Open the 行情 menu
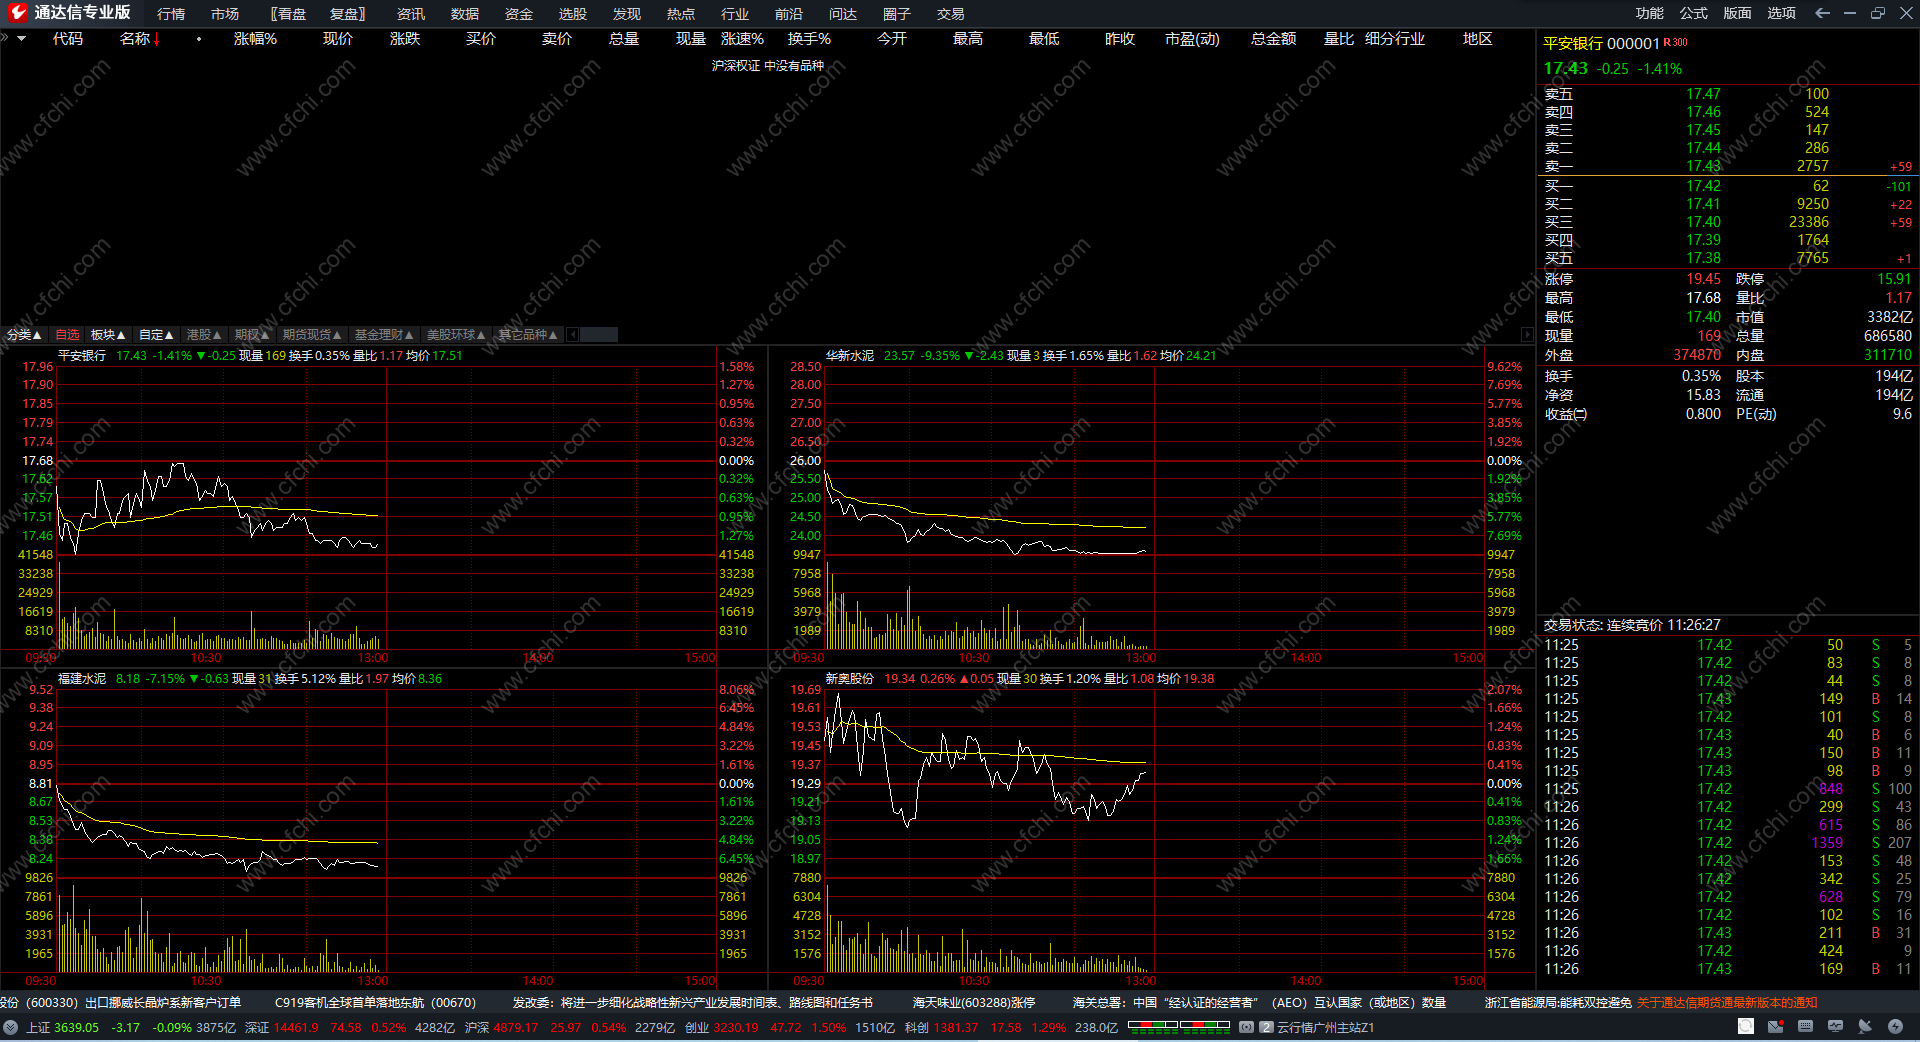 tap(171, 14)
